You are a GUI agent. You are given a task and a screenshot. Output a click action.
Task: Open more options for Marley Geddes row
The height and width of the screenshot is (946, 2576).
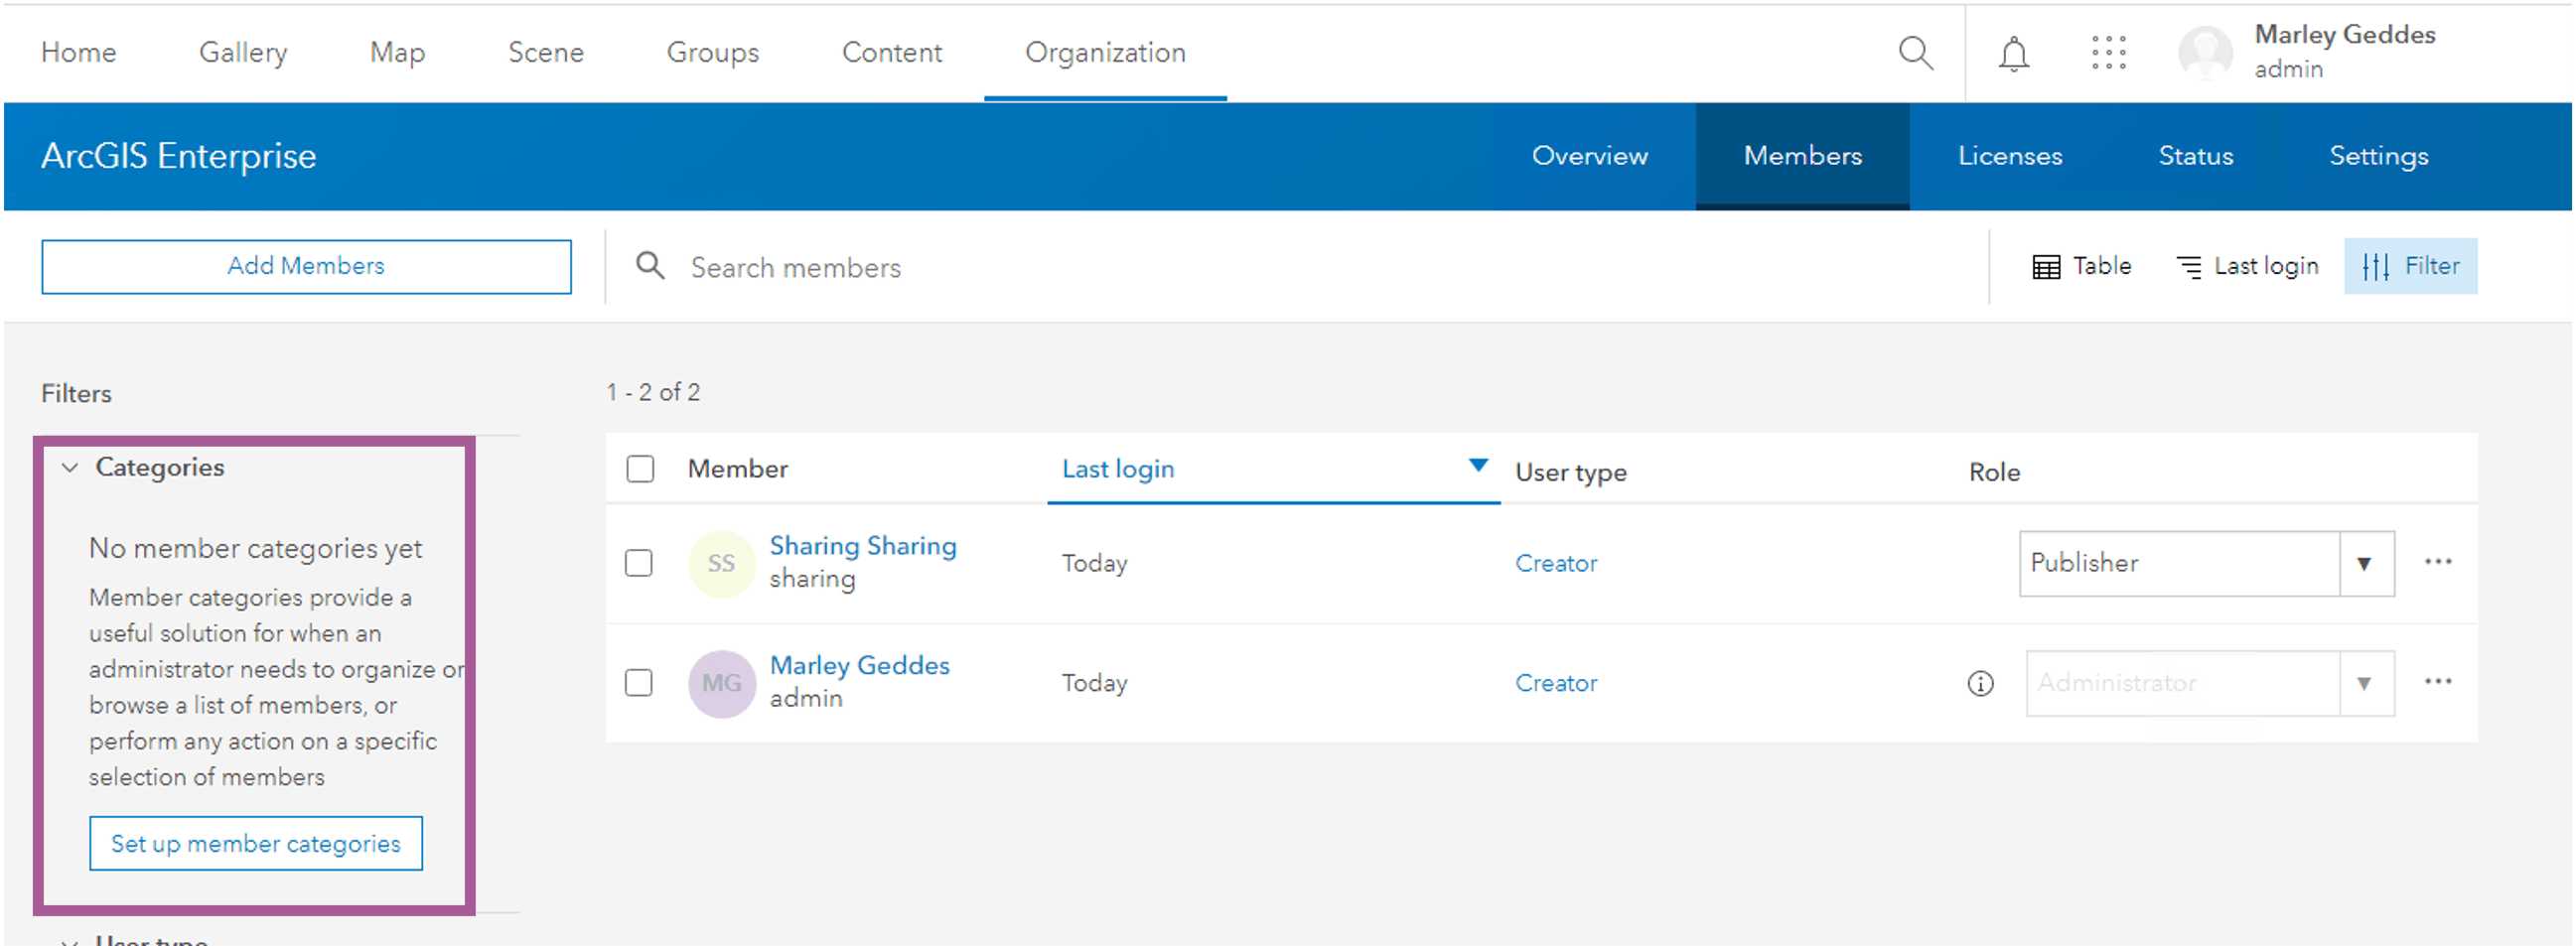tap(2437, 682)
